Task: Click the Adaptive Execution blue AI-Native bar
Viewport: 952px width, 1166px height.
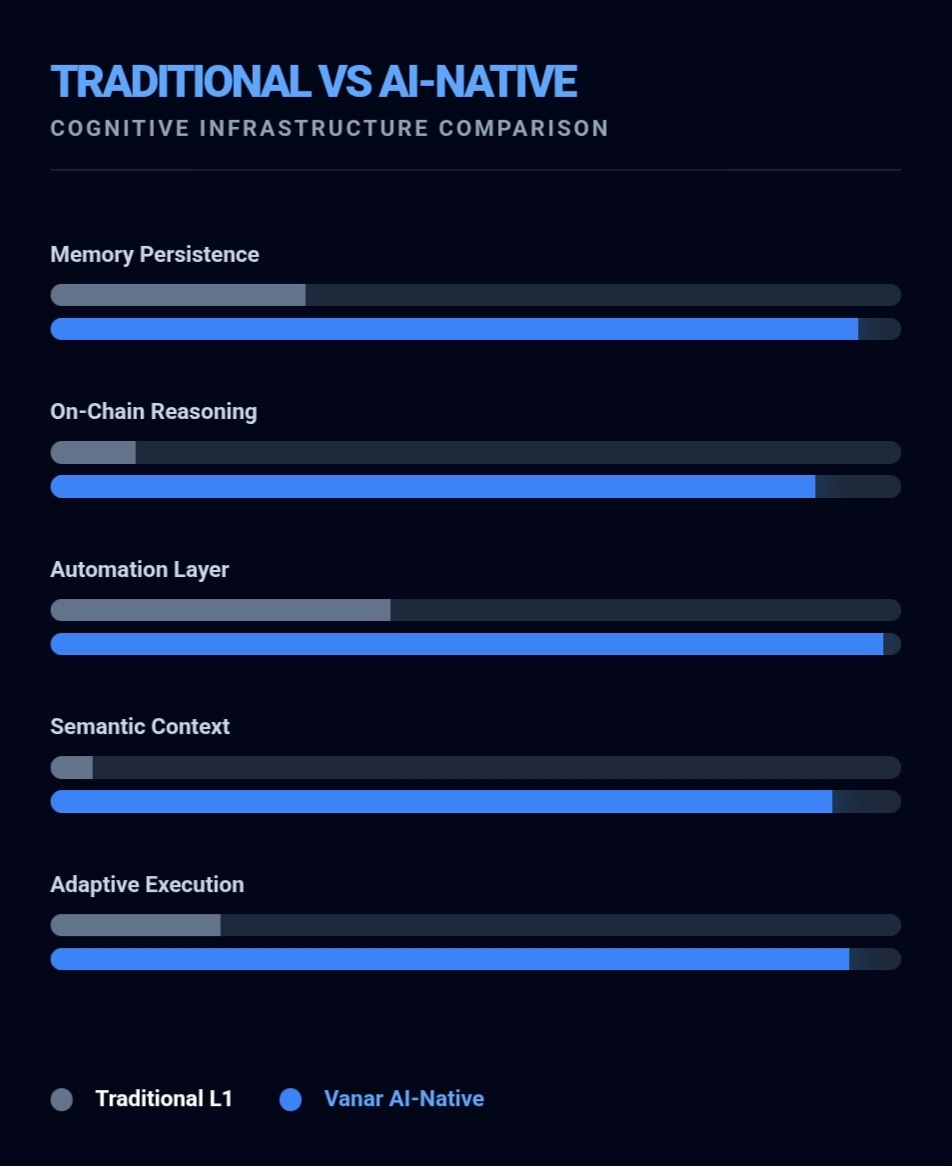Action: point(450,959)
